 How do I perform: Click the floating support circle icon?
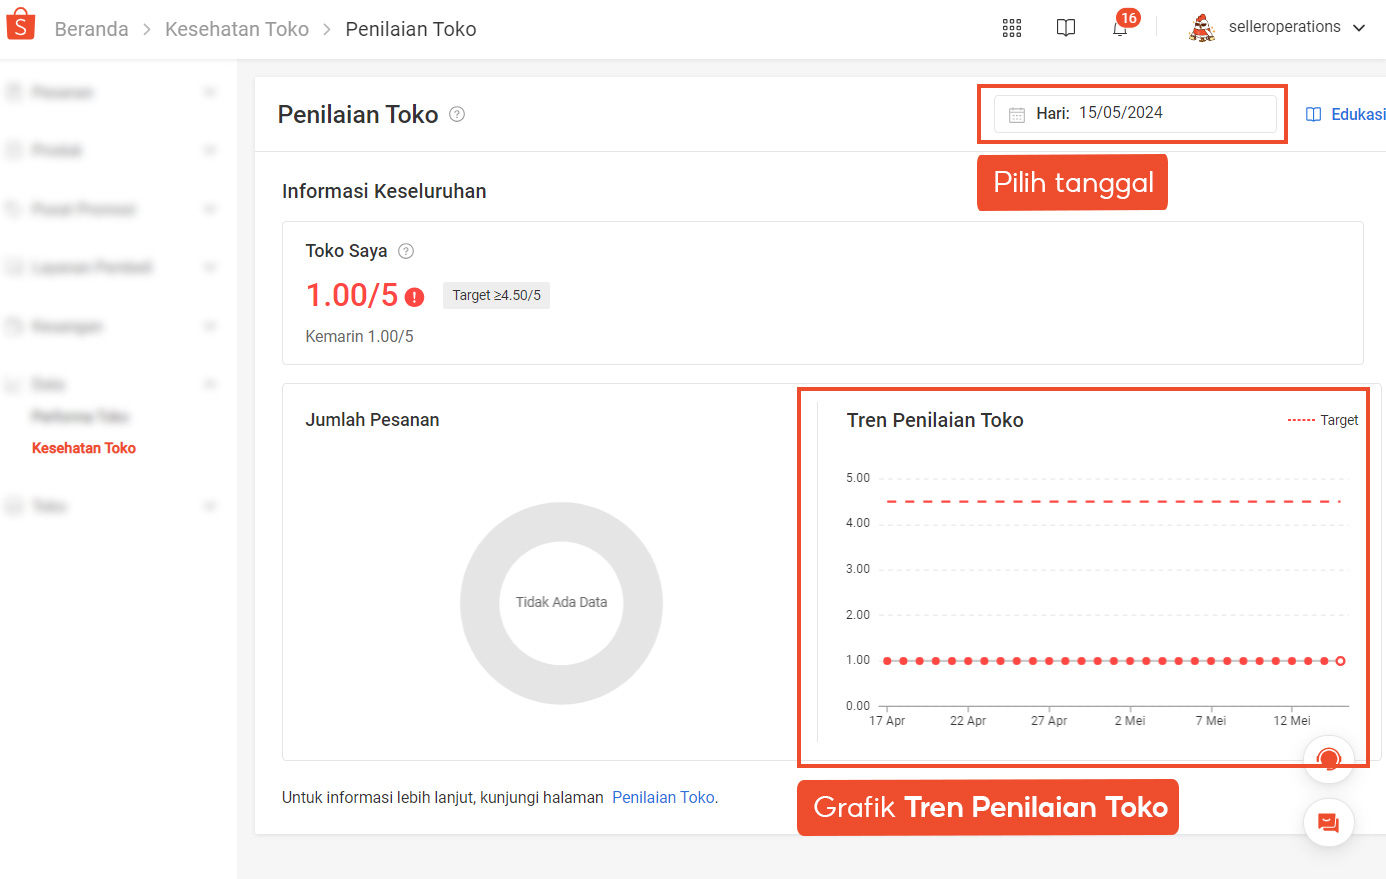[1328, 759]
